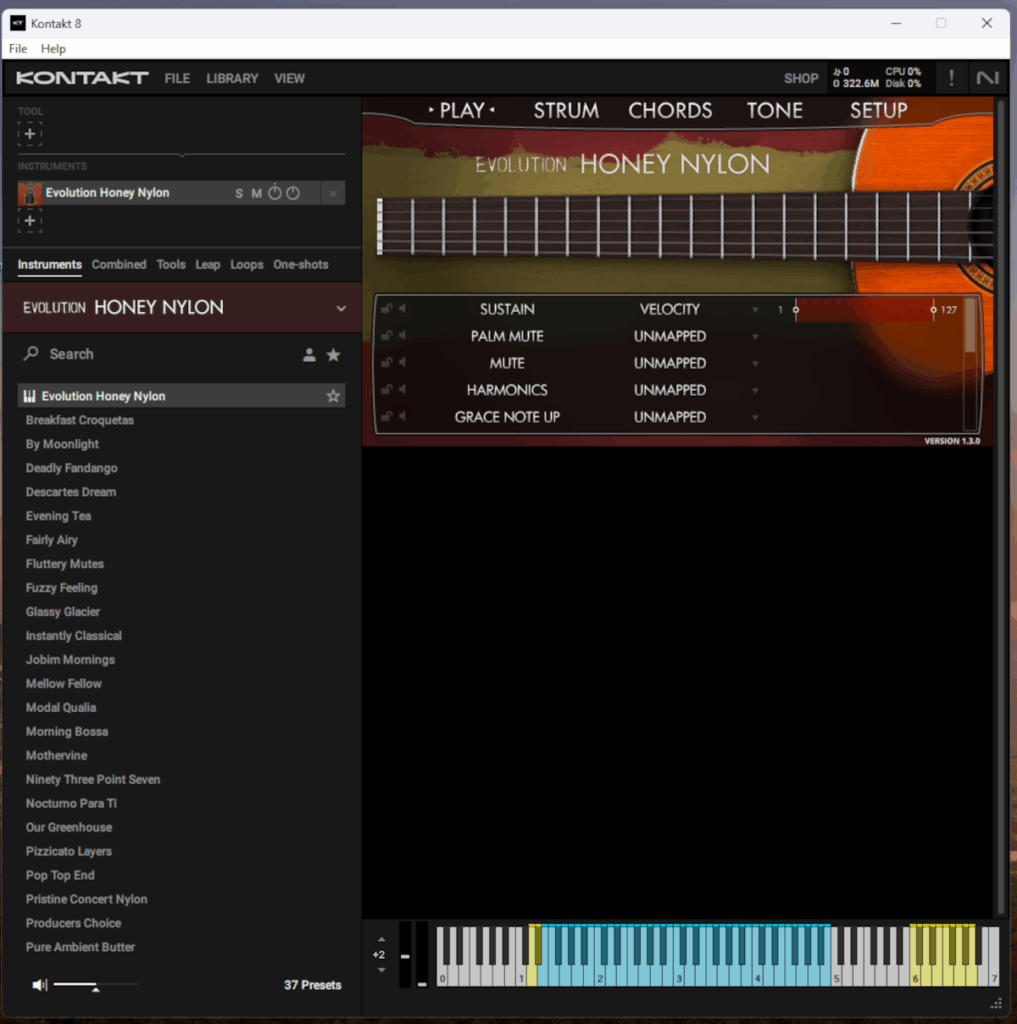Open the LIBRARY header menu

[x=232, y=78]
